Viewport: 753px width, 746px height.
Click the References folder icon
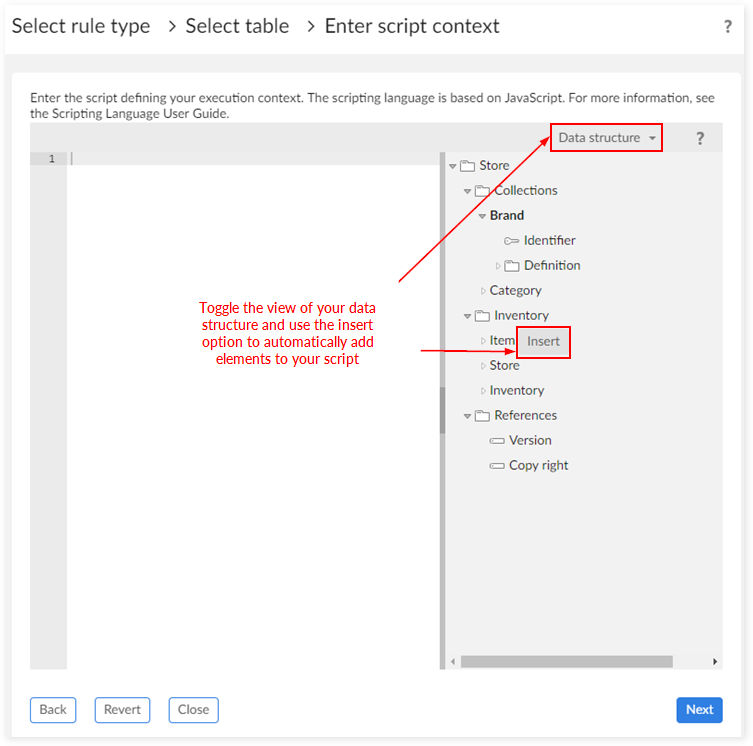coord(482,416)
